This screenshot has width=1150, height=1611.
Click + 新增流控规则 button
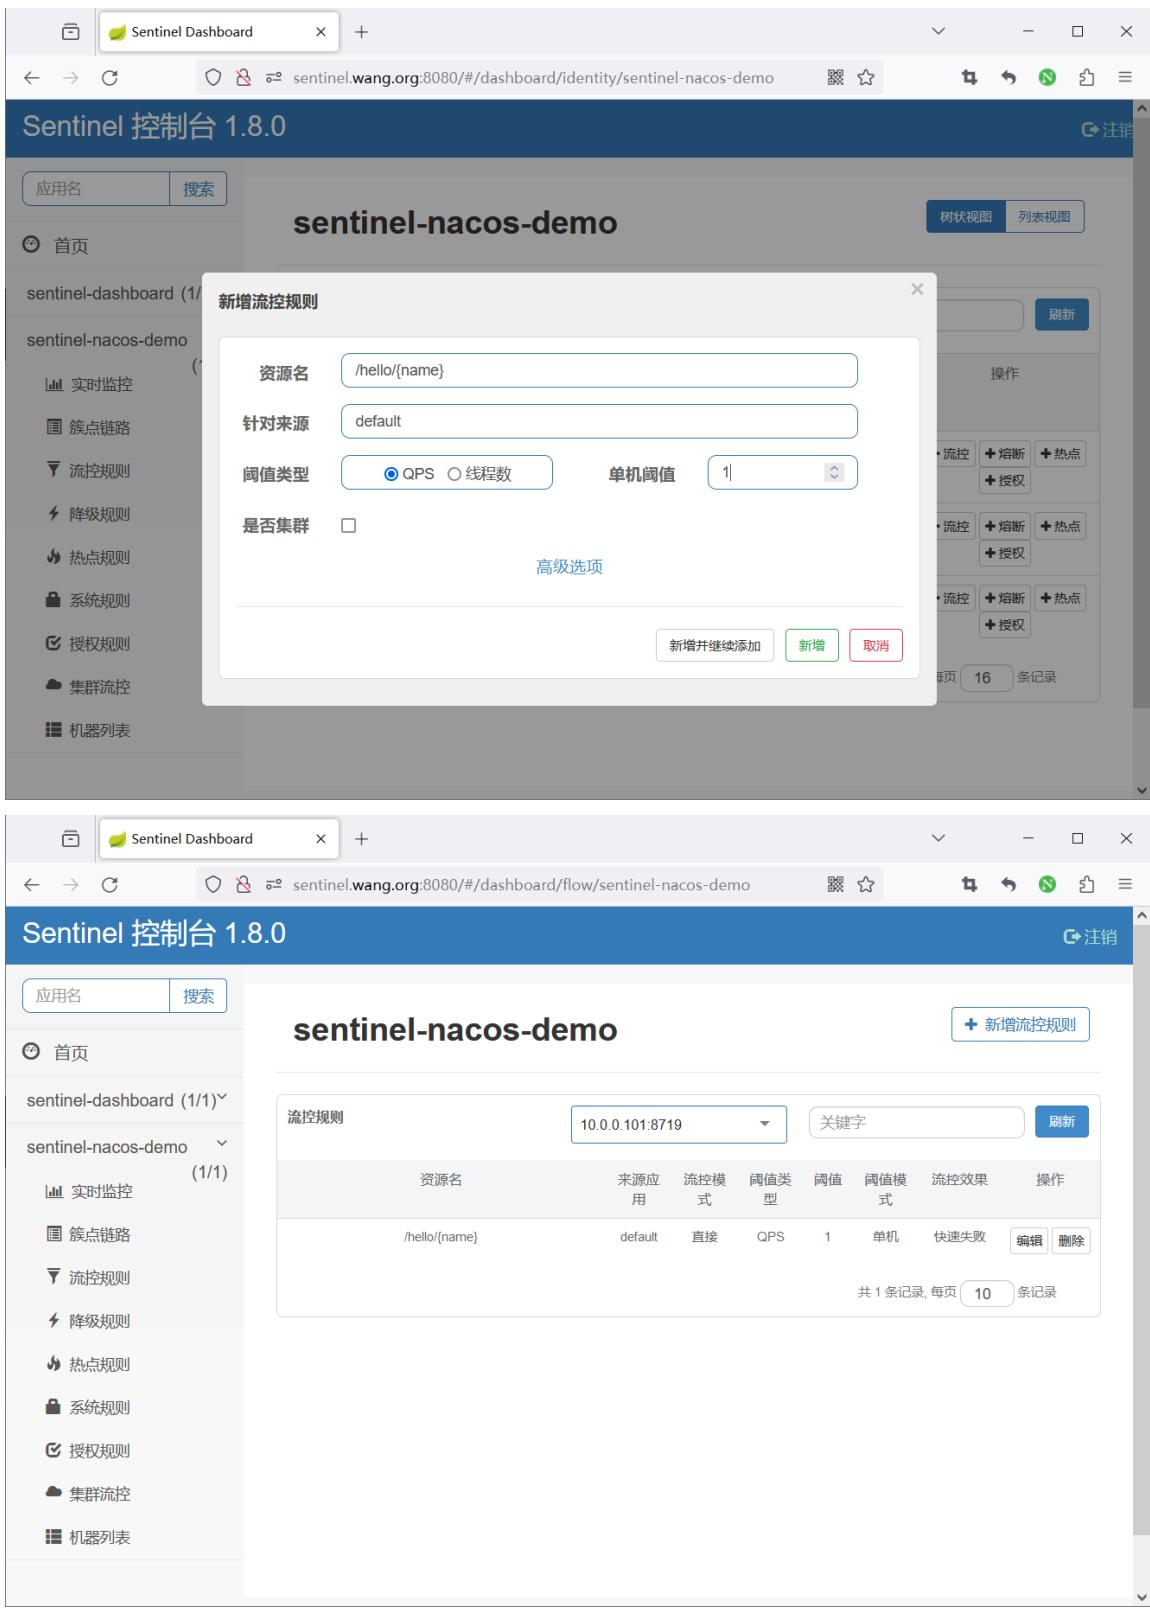[1020, 1024]
